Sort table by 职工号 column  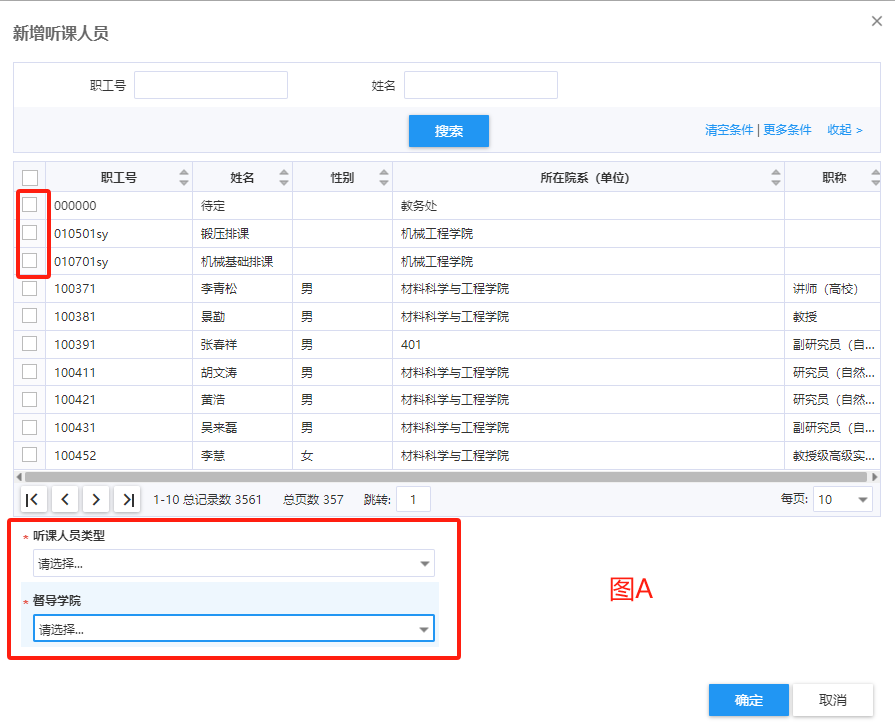(x=183, y=178)
